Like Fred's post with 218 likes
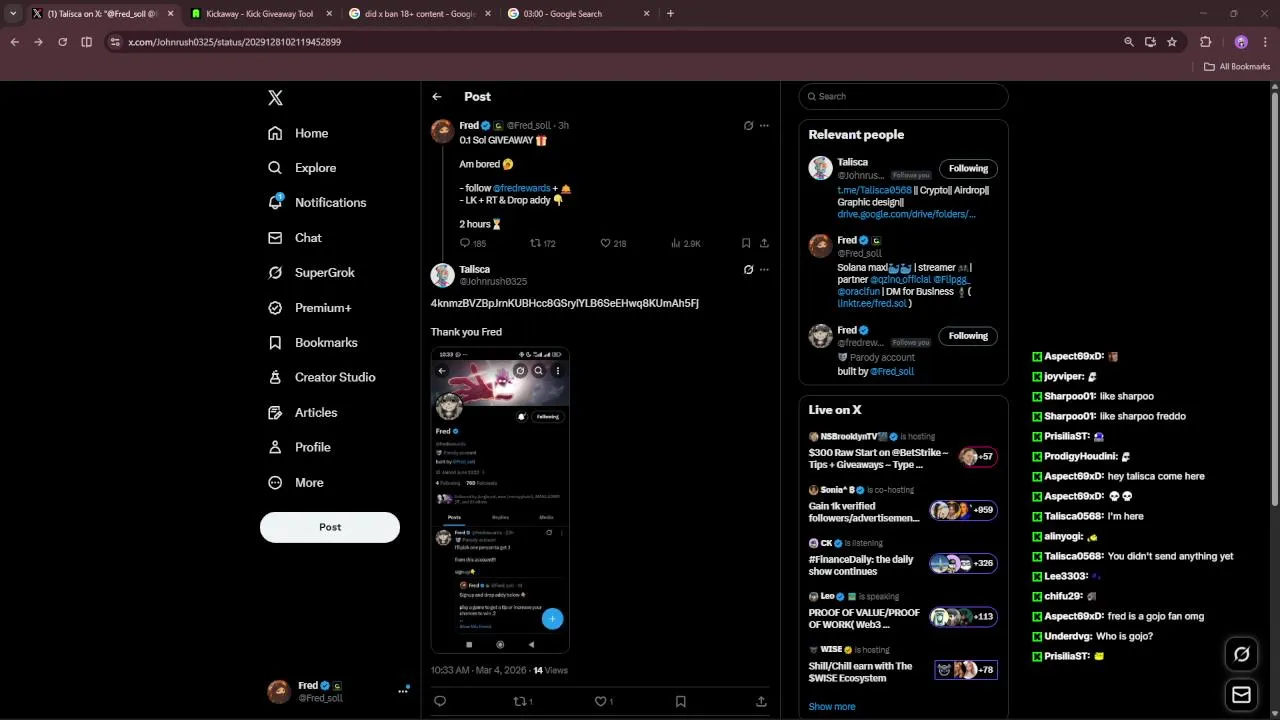 (605, 243)
